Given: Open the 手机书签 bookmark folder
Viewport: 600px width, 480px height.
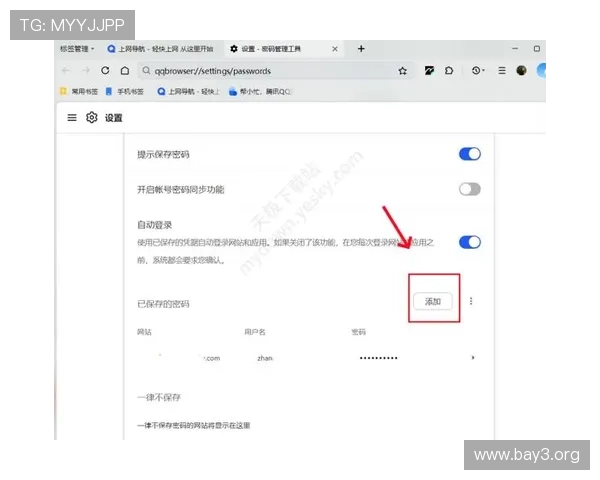Looking at the screenshot, I should (x=125, y=91).
